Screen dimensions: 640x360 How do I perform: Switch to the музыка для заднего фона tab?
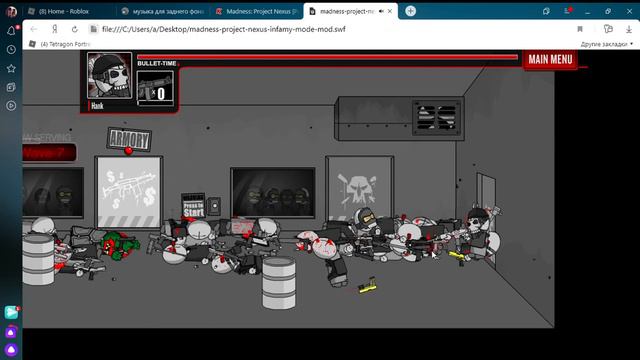coord(163,11)
